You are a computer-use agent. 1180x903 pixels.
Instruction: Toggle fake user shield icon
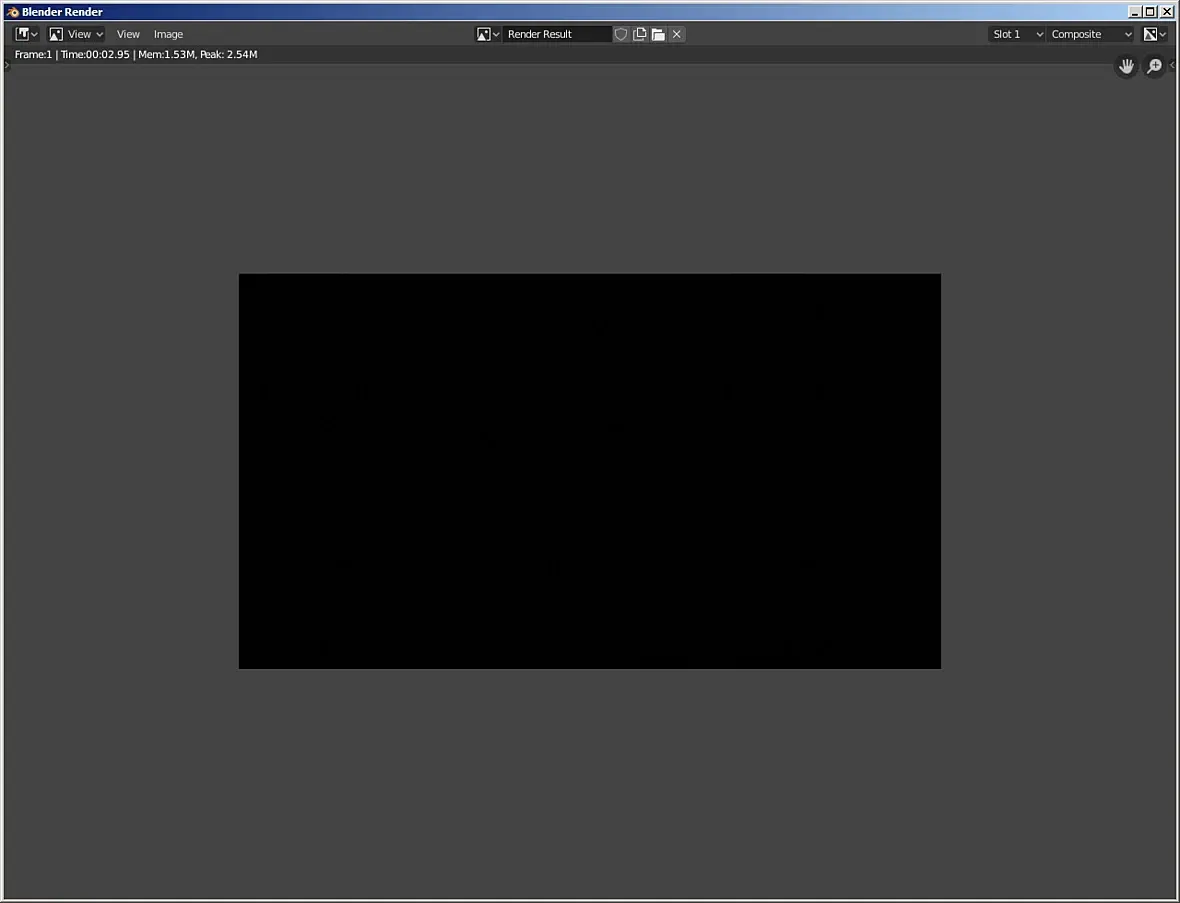tap(621, 35)
